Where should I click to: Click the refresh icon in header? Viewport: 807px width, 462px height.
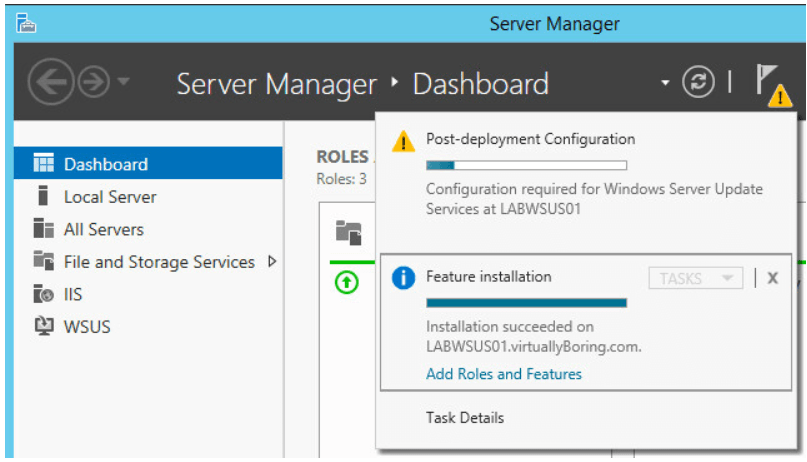(x=698, y=82)
